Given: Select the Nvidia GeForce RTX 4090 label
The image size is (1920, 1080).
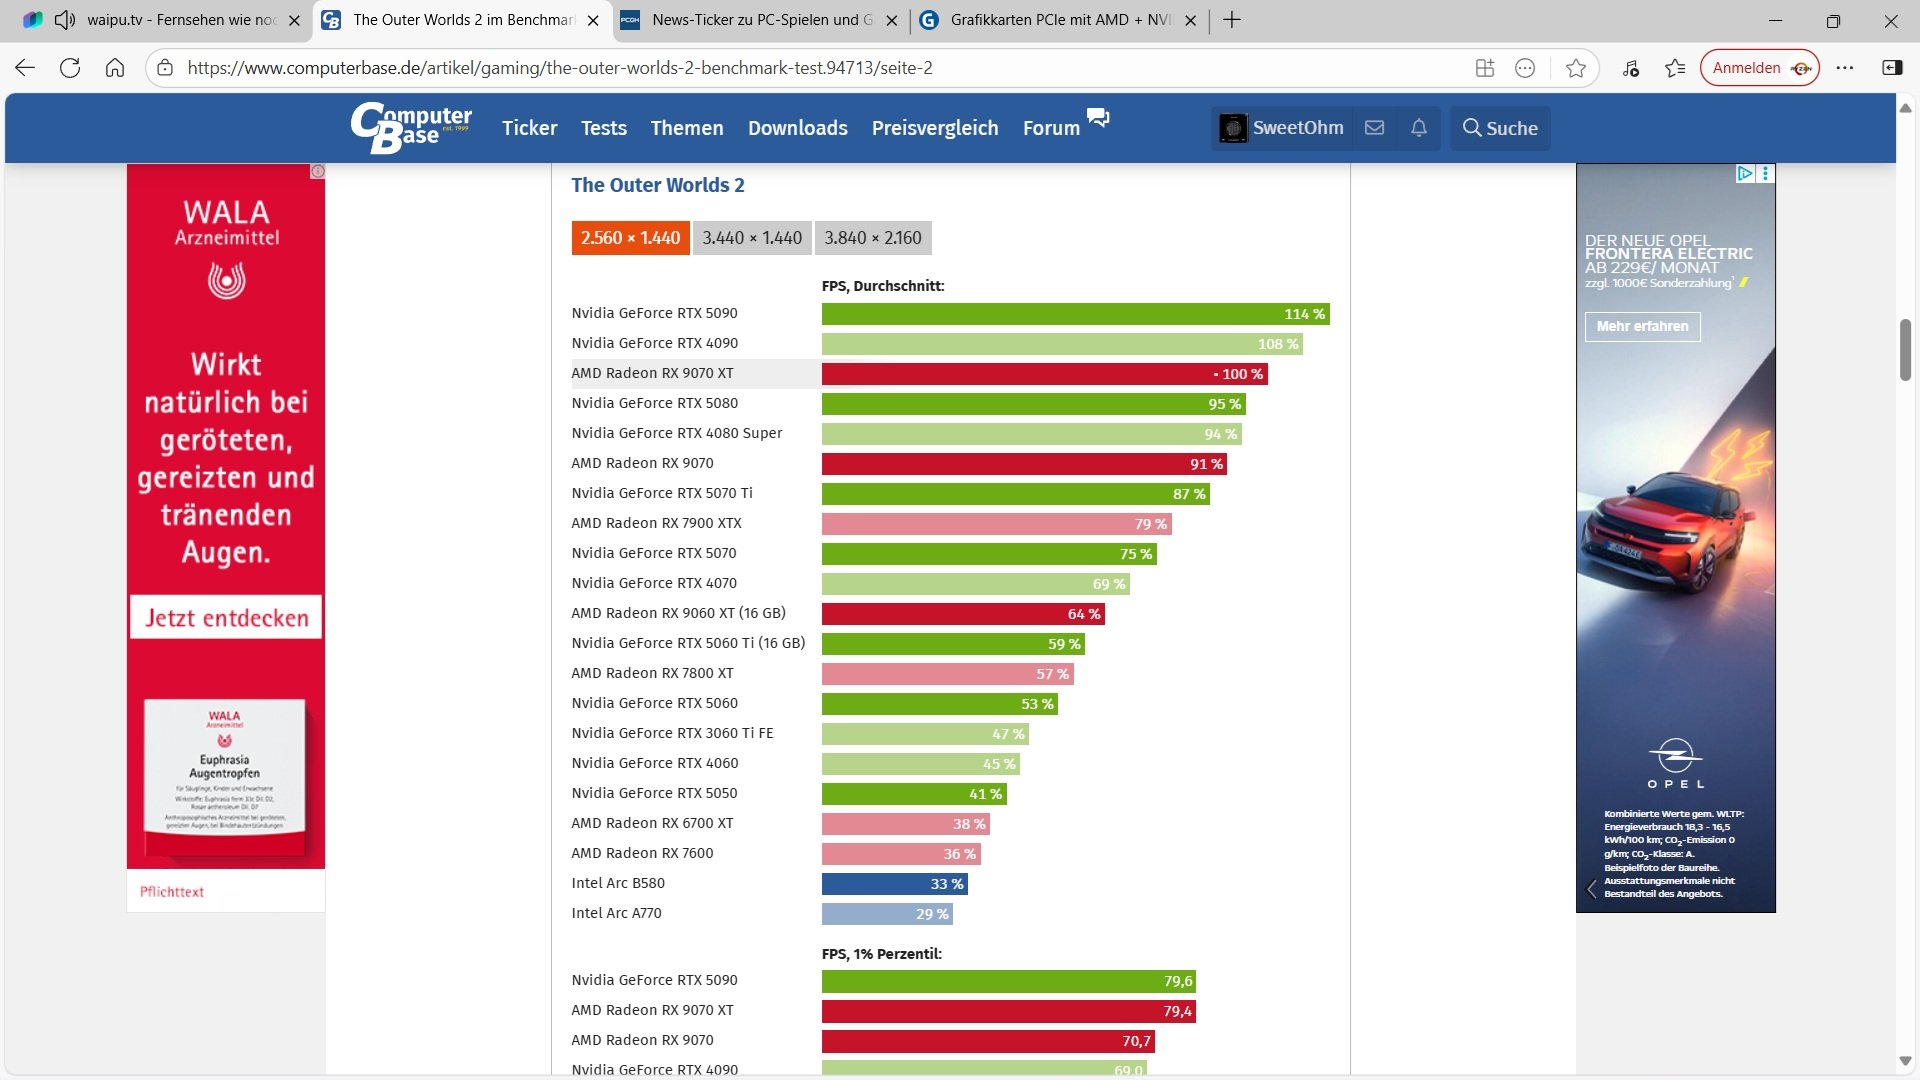Looking at the screenshot, I should 654,343.
